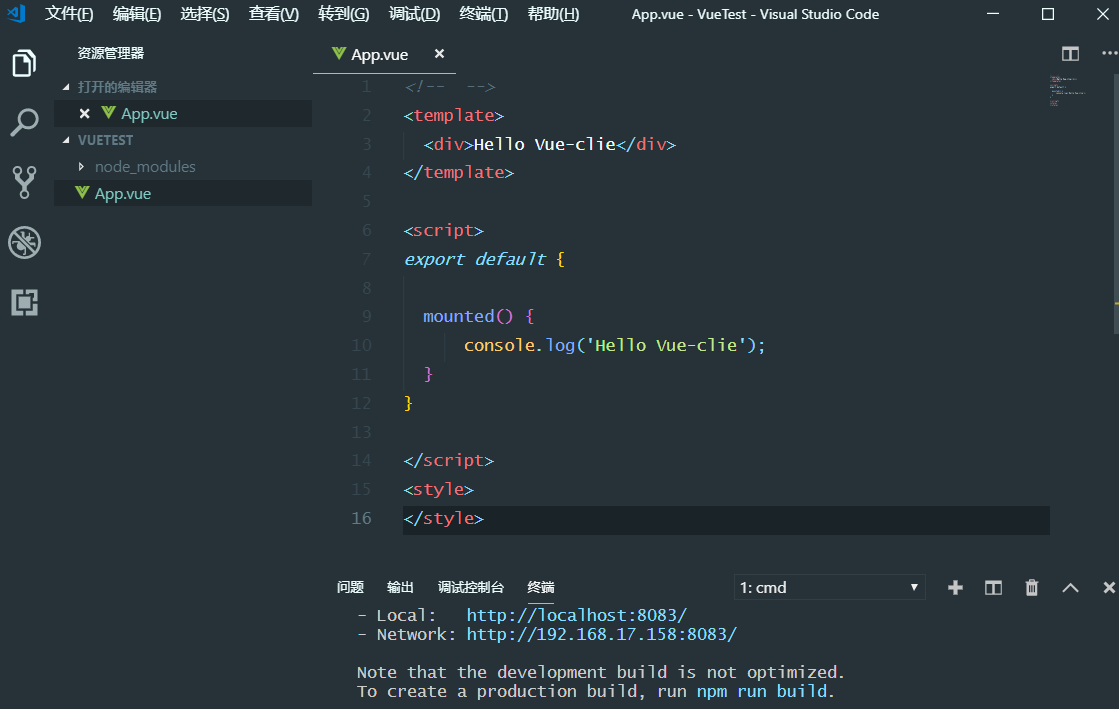Open the Source Control view
The width and height of the screenshot is (1119, 709).
click(x=24, y=182)
